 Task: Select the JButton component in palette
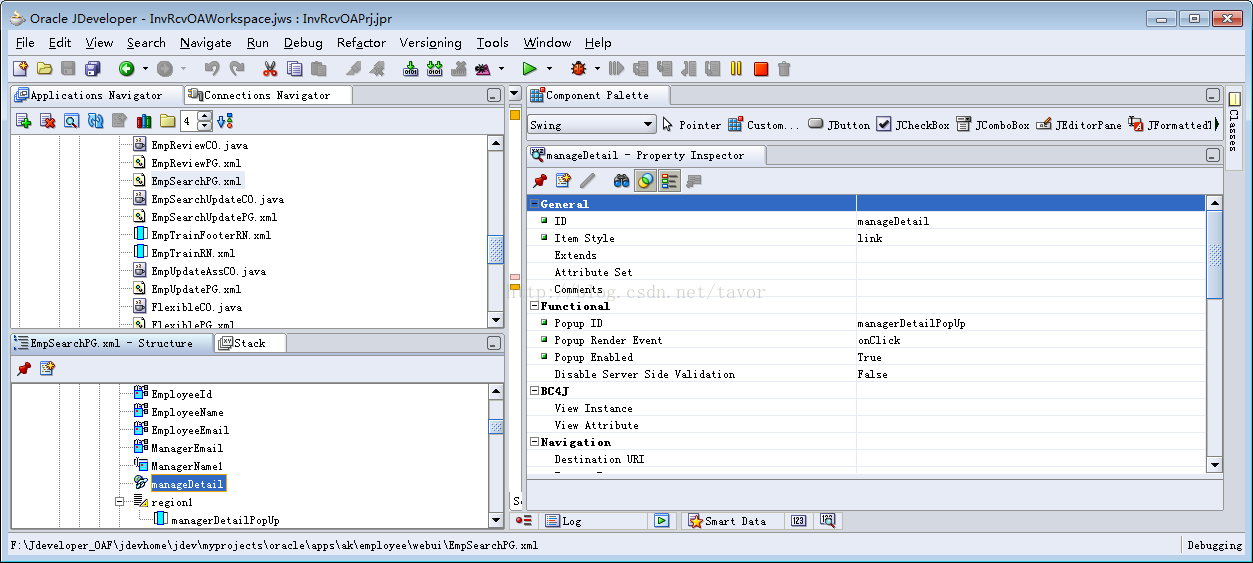839,125
